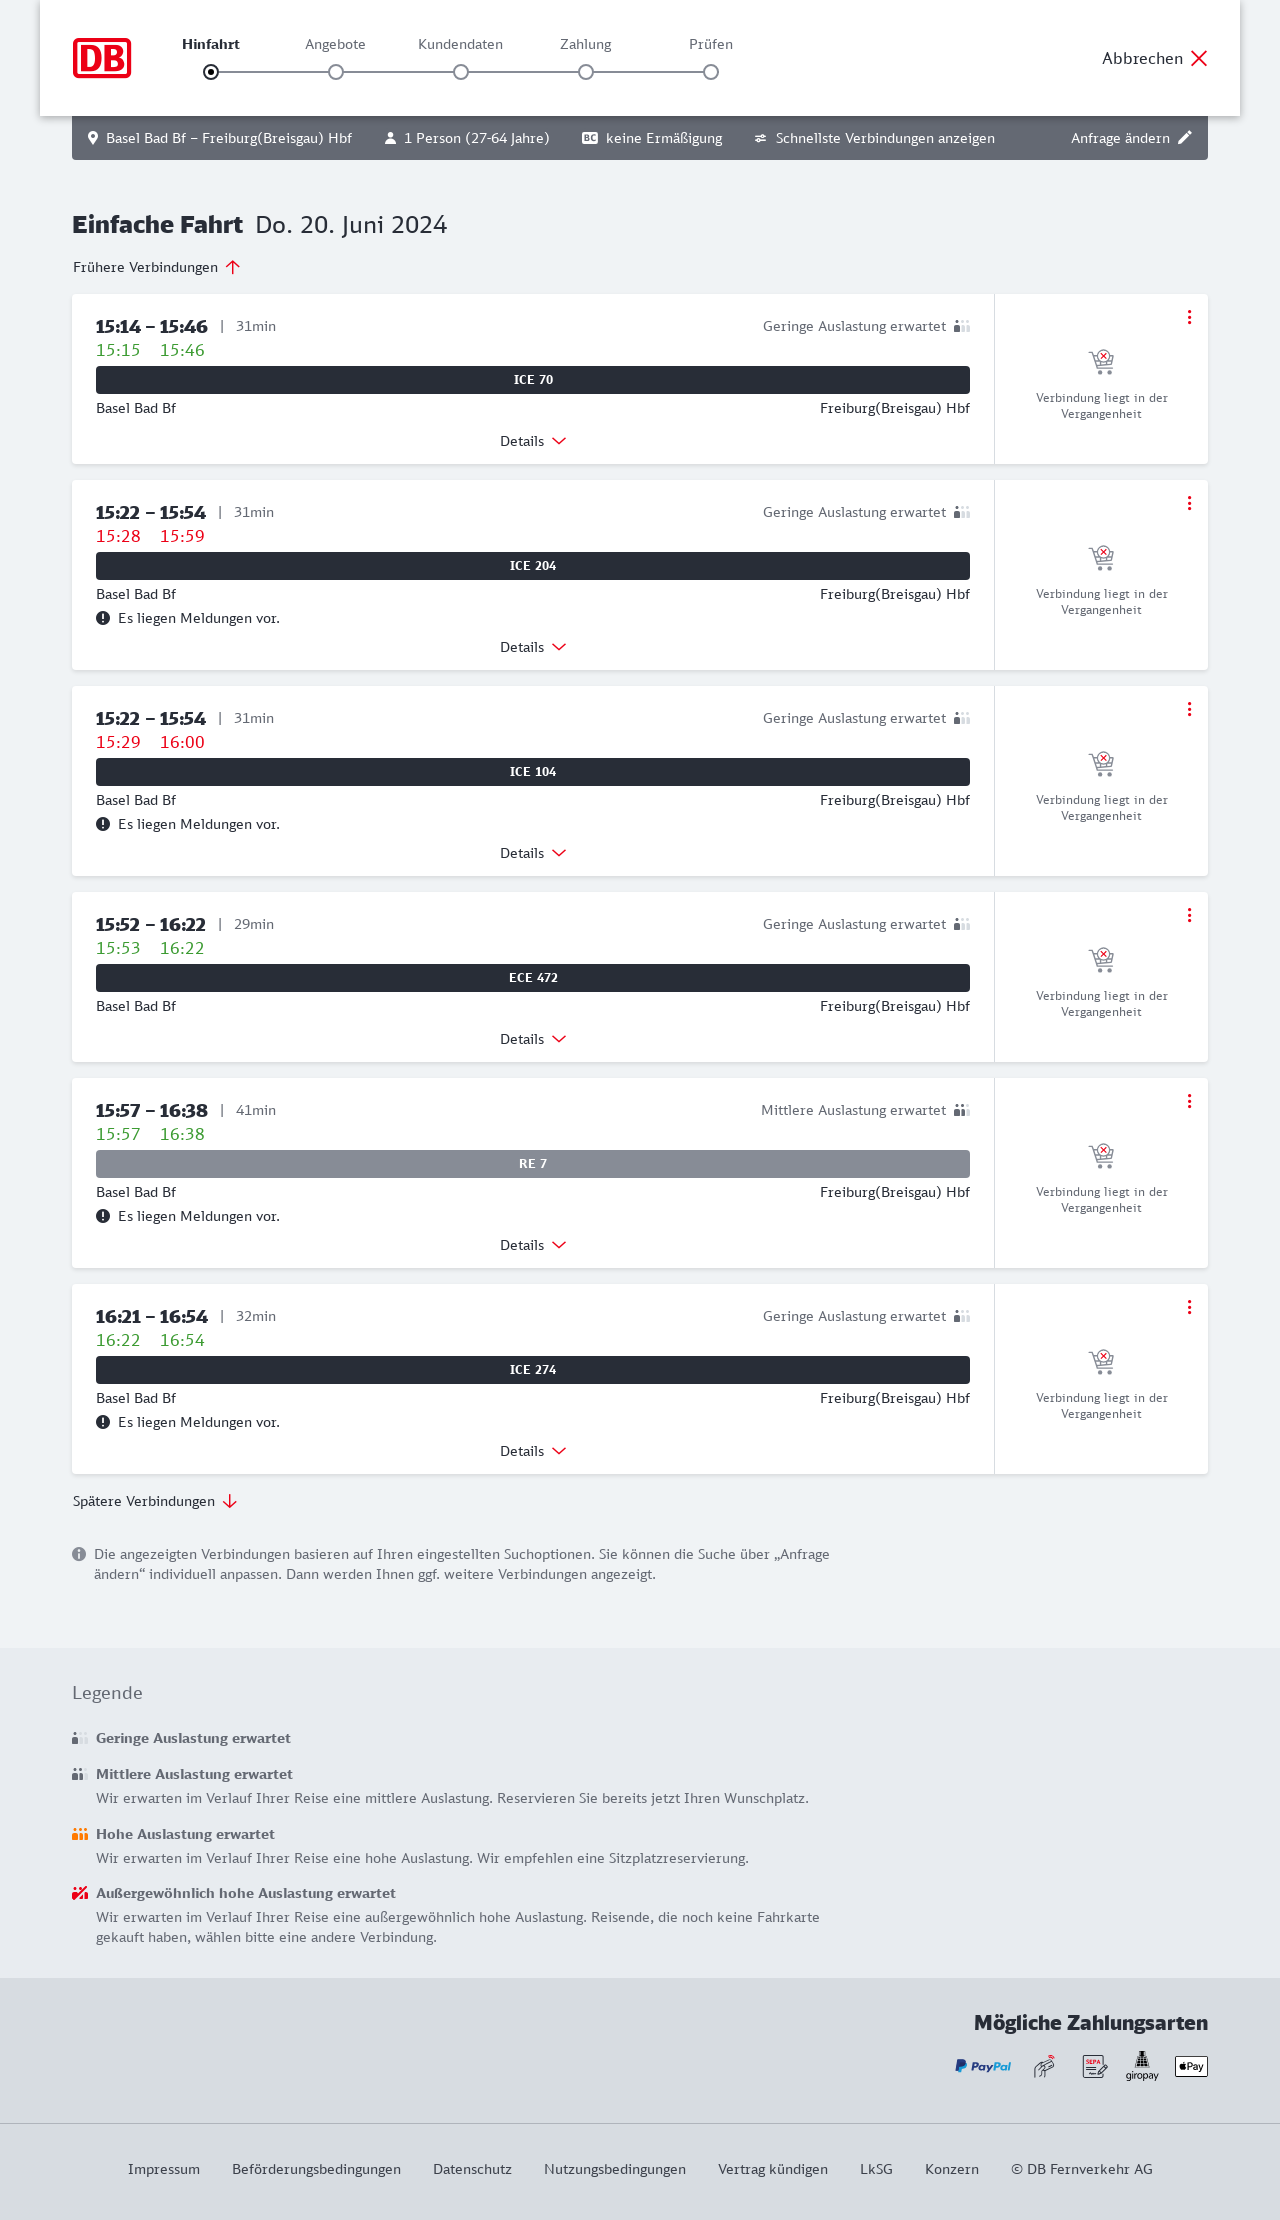This screenshot has width=1280, height=2220.
Task: Click the Prüfen step circle
Action: (x=711, y=72)
